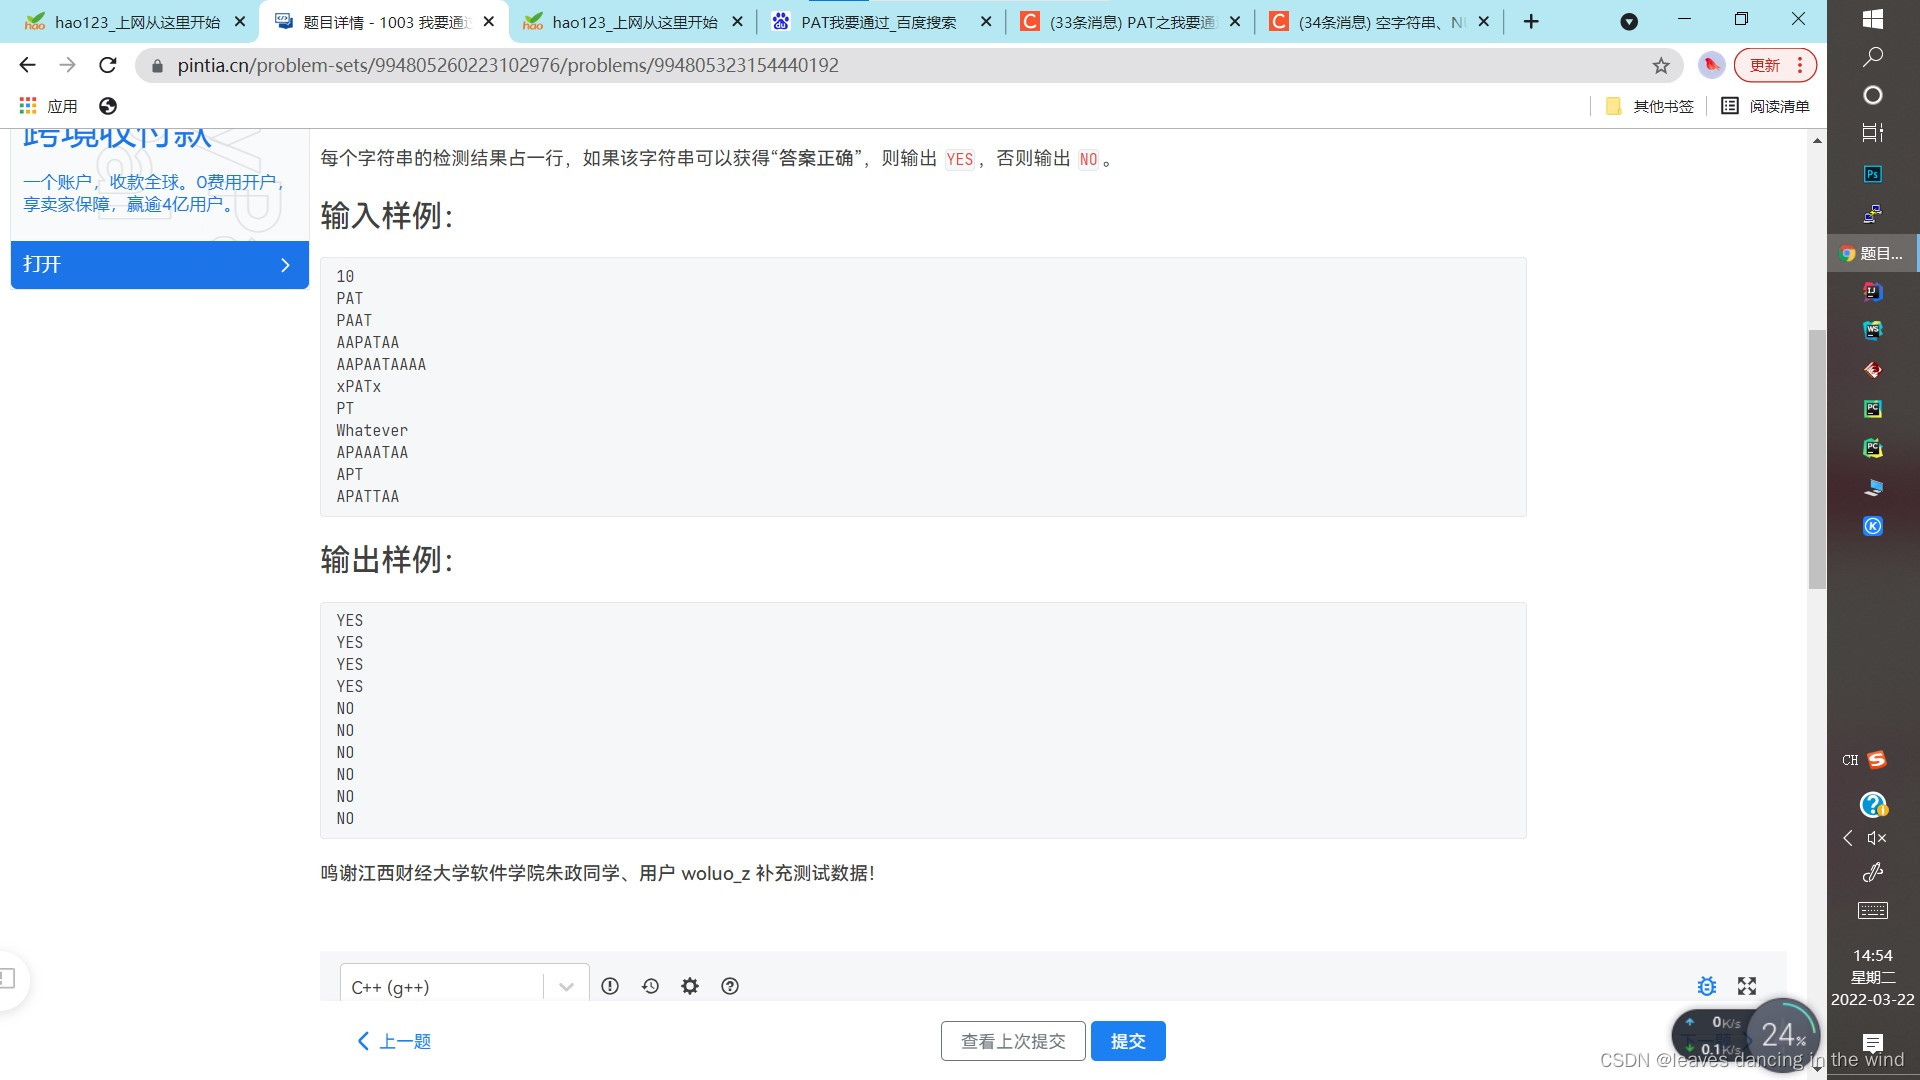Toggle the debug bug icon
This screenshot has width=1920, height=1080.
click(1707, 986)
